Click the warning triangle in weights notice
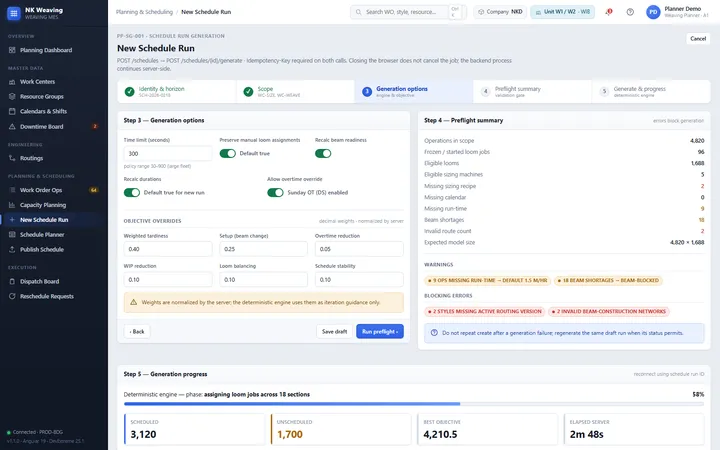The width and height of the screenshot is (720, 450). click(134, 302)
